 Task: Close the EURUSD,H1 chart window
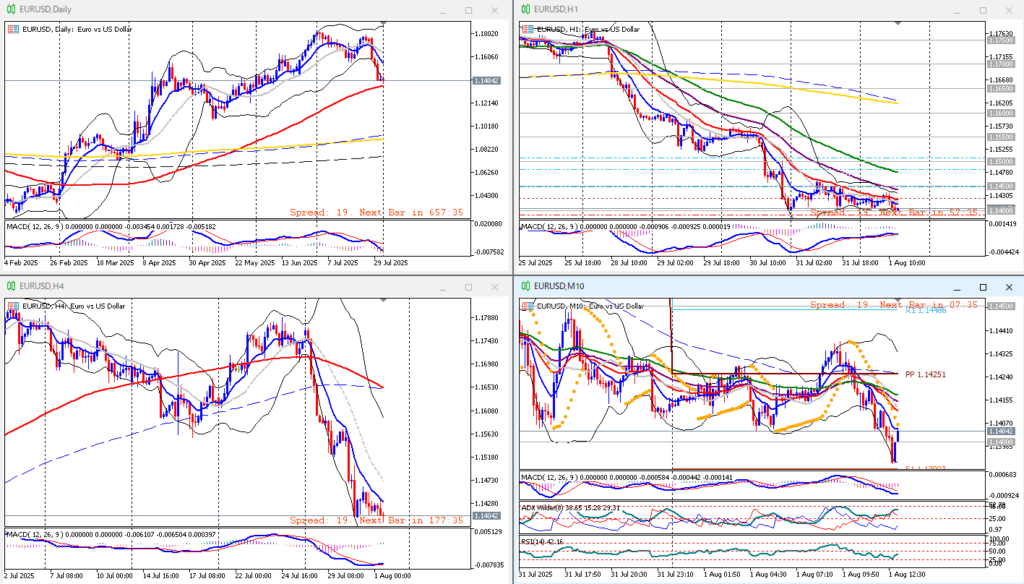click(x=1009, y=10)
